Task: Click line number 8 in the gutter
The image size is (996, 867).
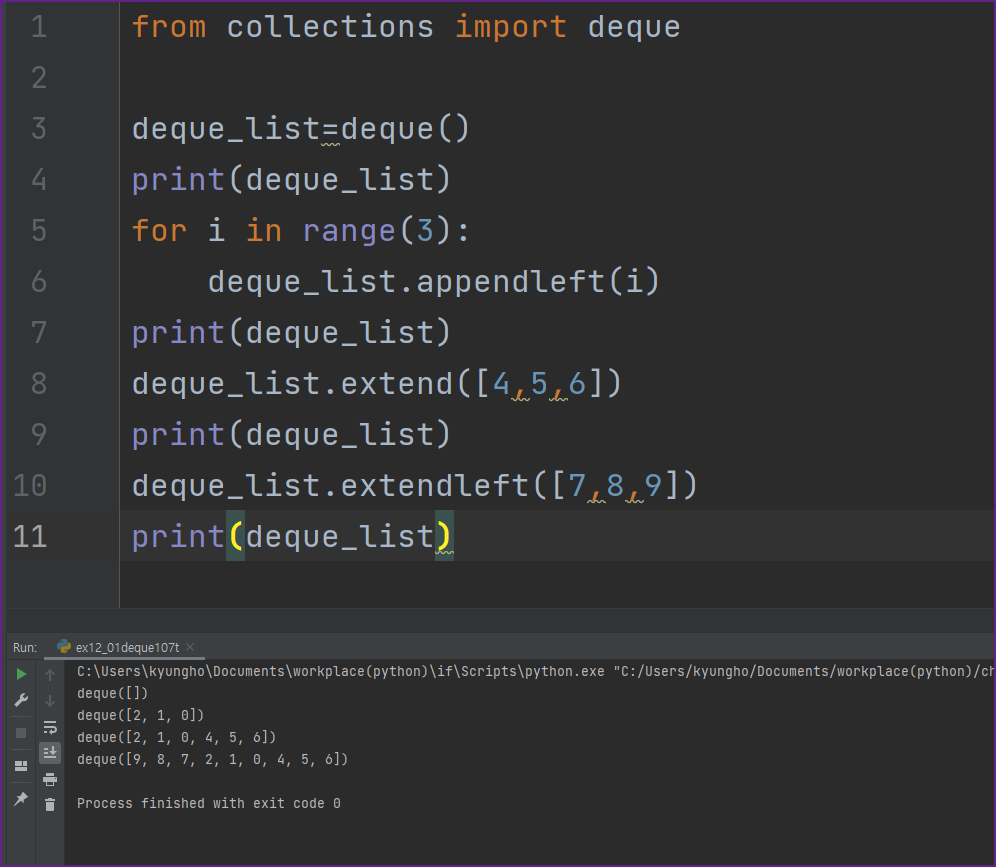Action: tap(38, 383)
